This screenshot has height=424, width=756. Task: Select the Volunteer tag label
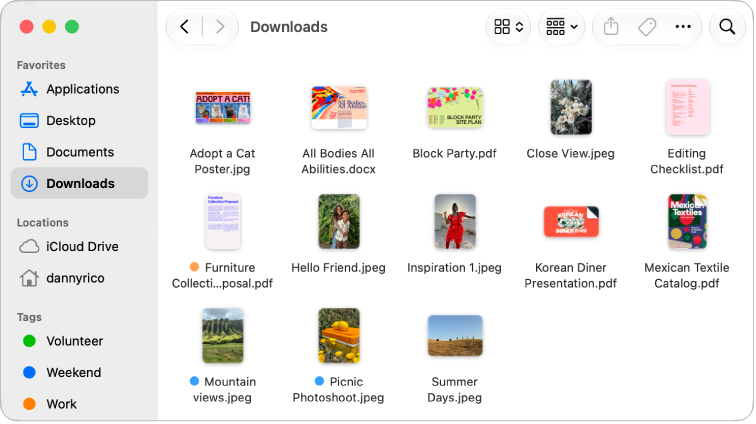click(x=75, y=341)
